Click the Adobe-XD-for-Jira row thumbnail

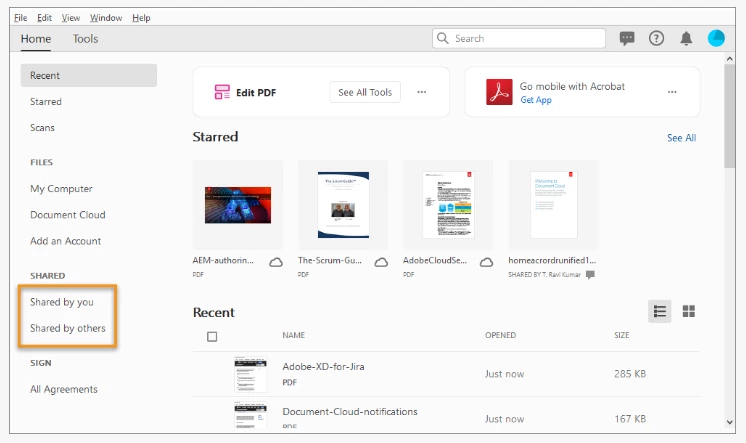(250, 374)
